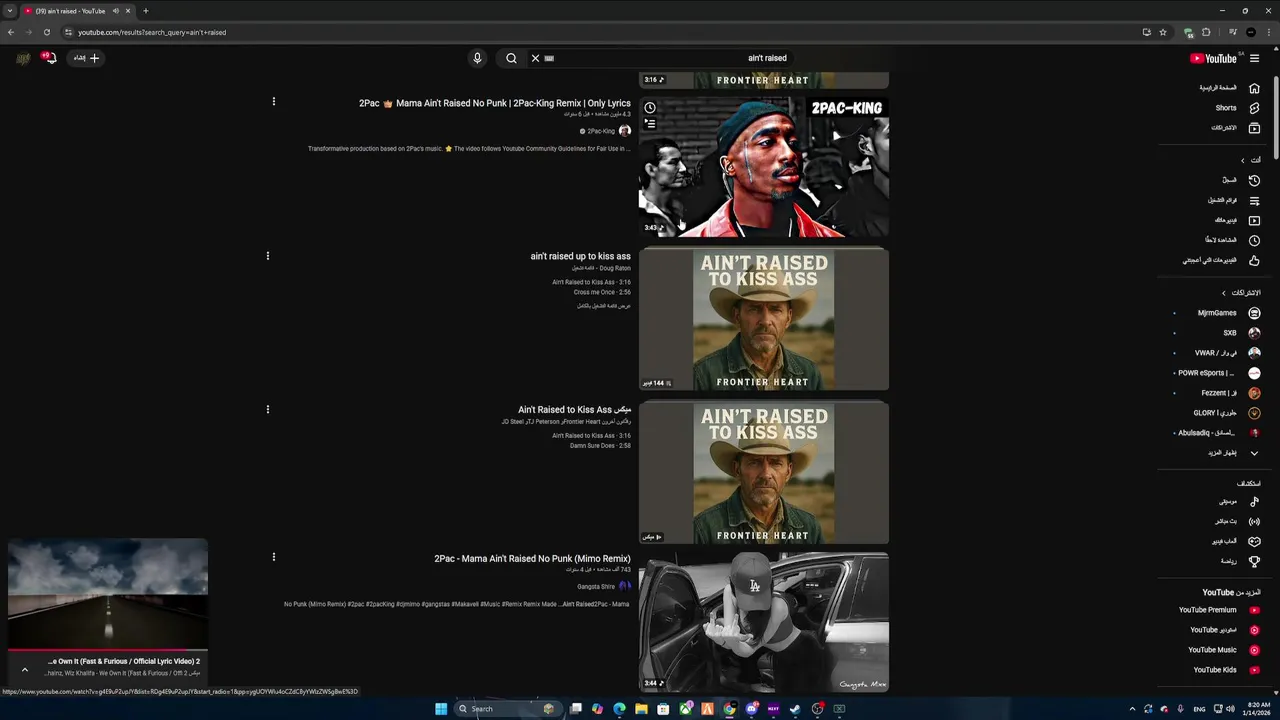1280x720 pixels.
Task: Expand the mini player with up chevron
Action: tap(25, 670)
